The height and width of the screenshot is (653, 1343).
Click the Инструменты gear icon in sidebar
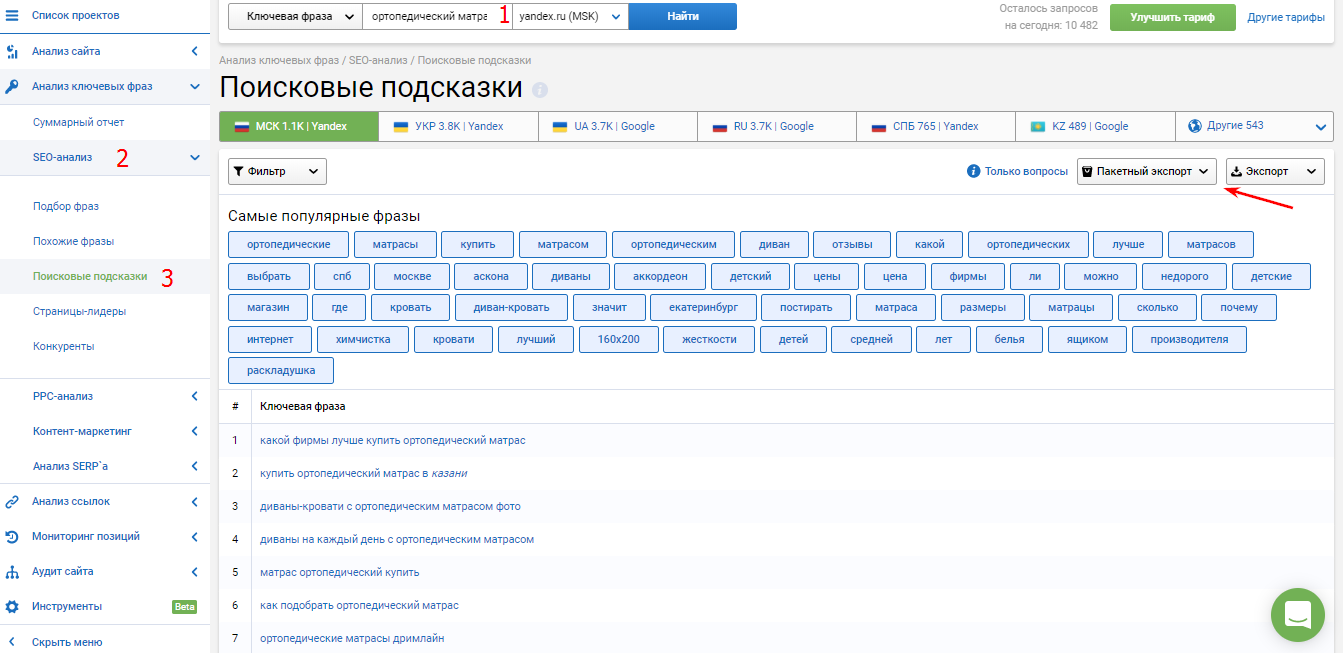click(x=12, y=606)
